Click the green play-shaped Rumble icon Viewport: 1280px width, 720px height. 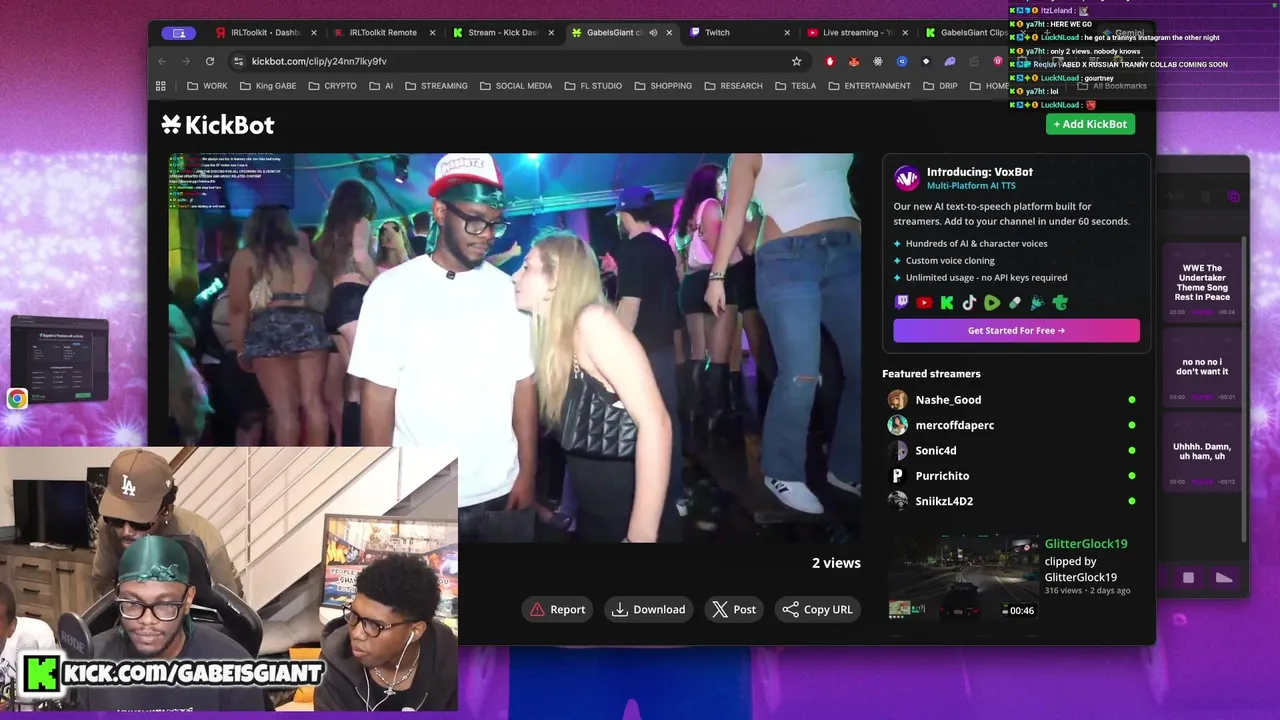point(992,302)
